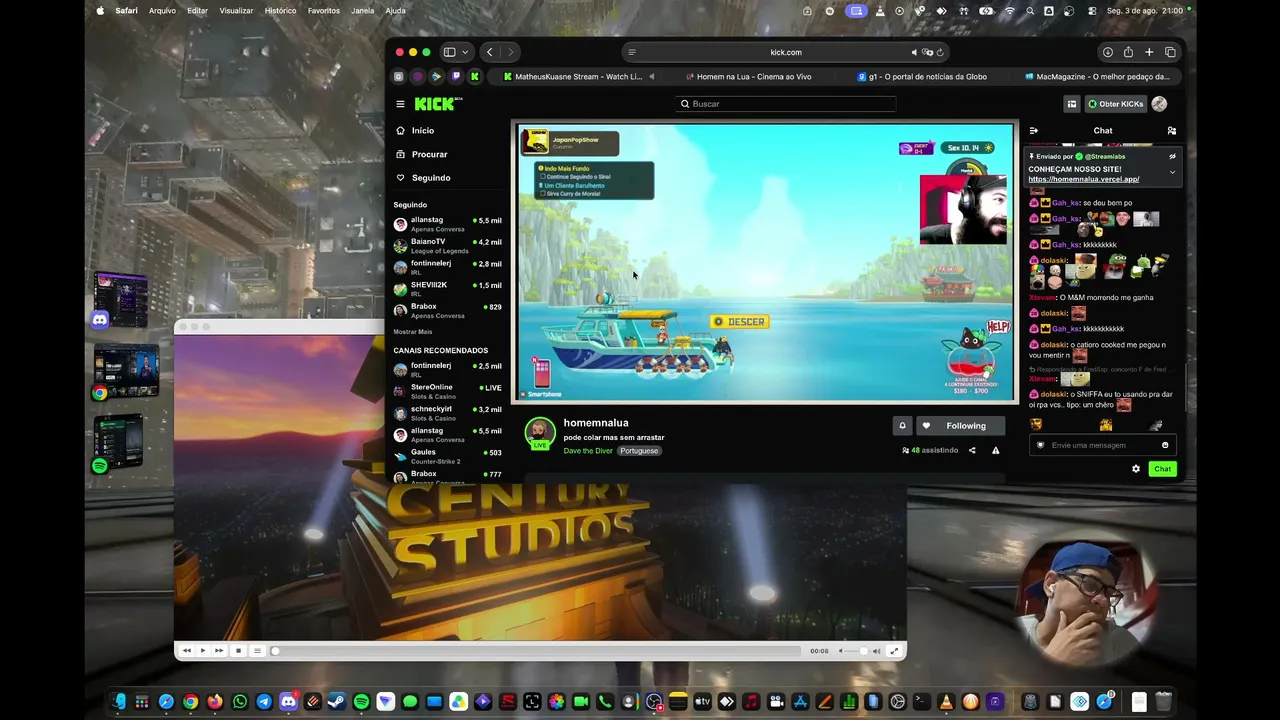Viewport: 1280px width, 720px height.
Task: Show Safari tab overview
Action: coord(1170,52)
